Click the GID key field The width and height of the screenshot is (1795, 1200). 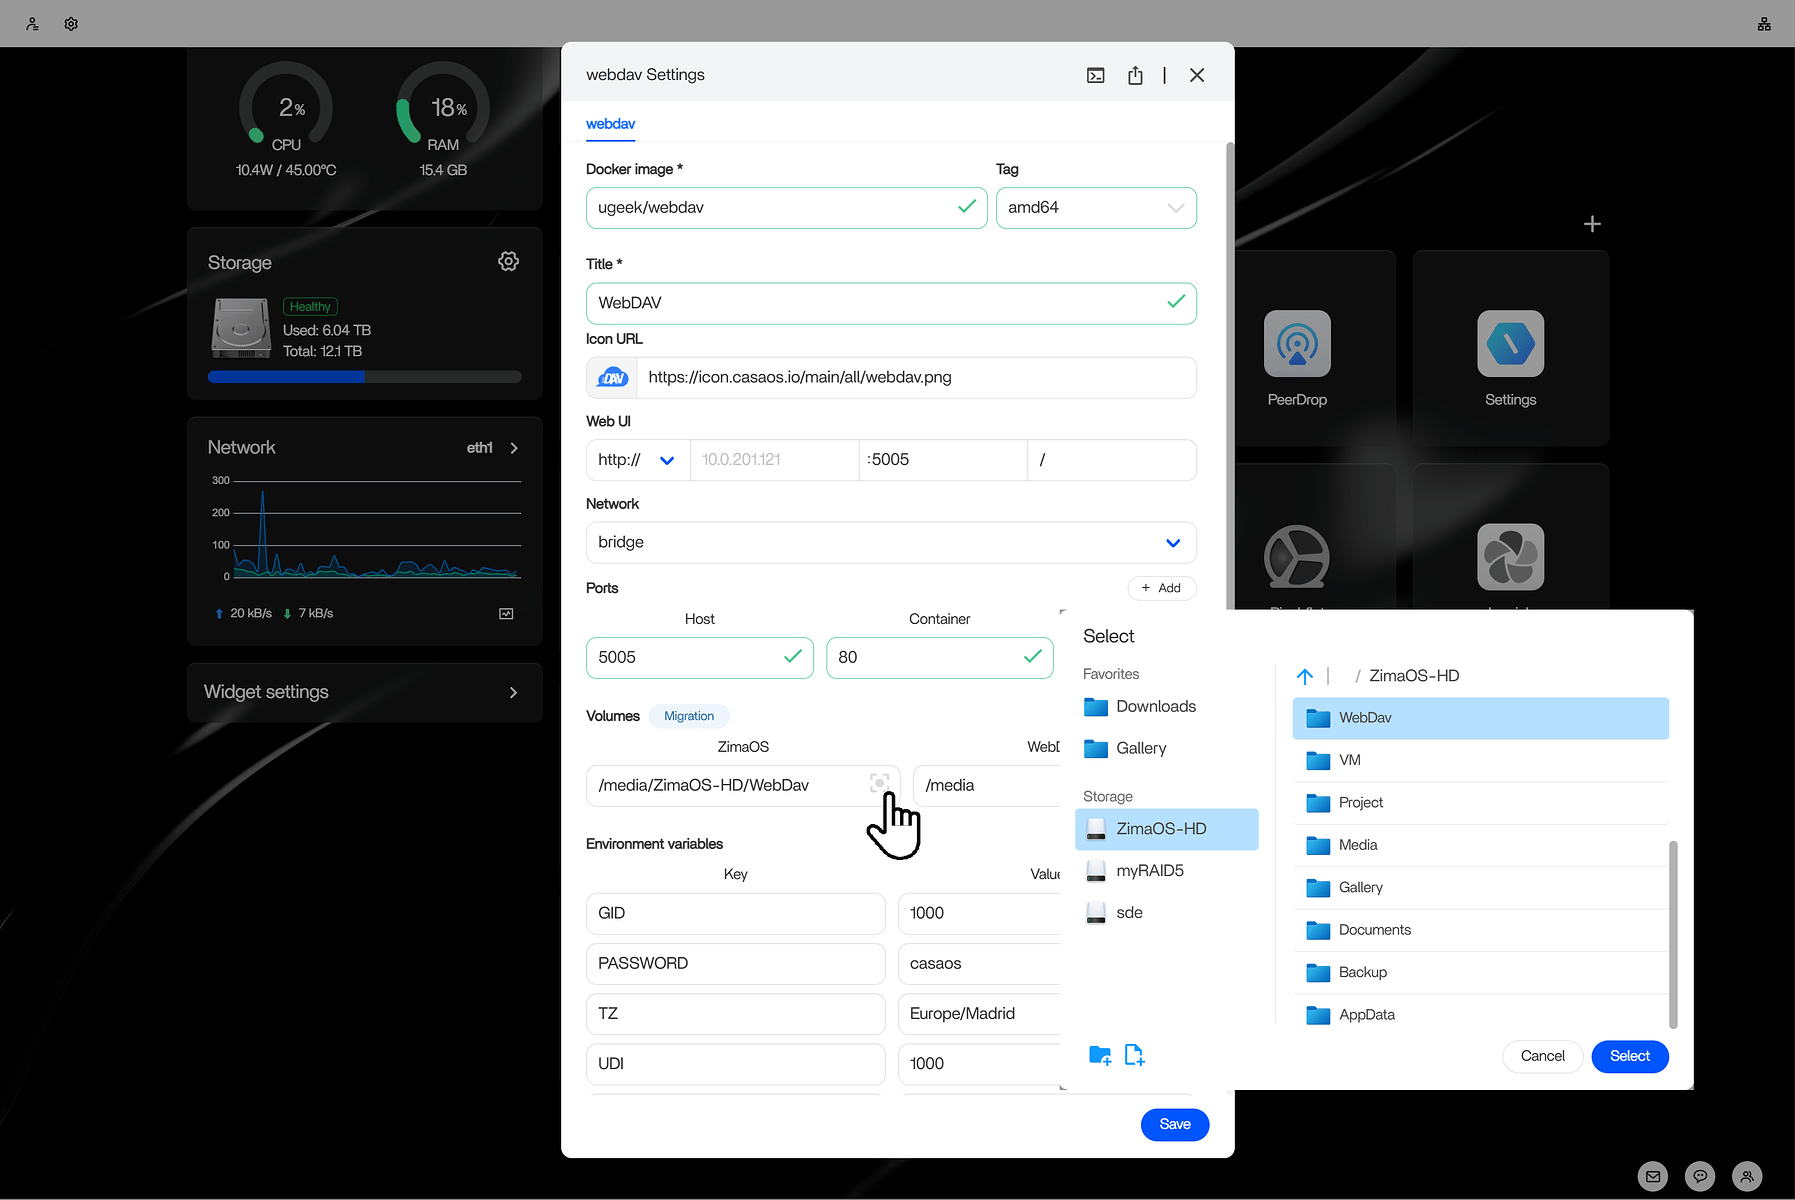(x=735, y=914)
